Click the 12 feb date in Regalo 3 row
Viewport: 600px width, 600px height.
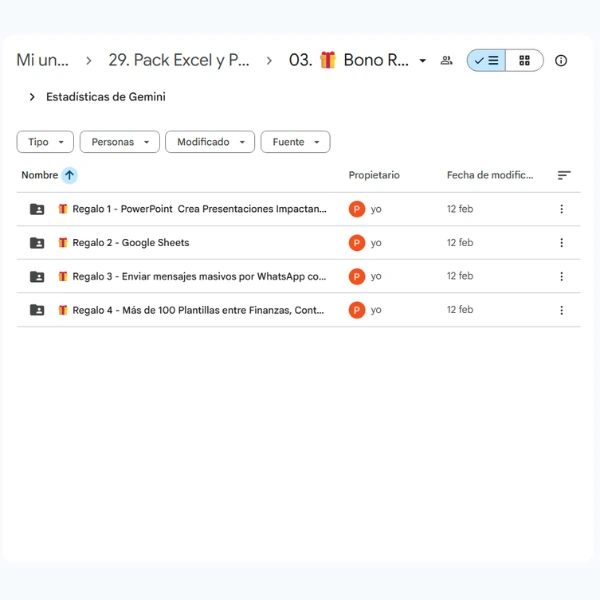pos(460,276)
